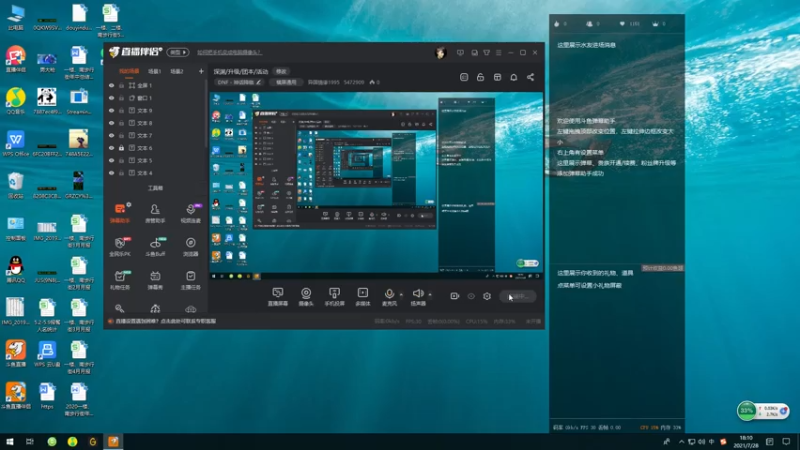The height and width of the screenshot is (450, 800).
Task: Click the start streaming button
Action: 518,296
